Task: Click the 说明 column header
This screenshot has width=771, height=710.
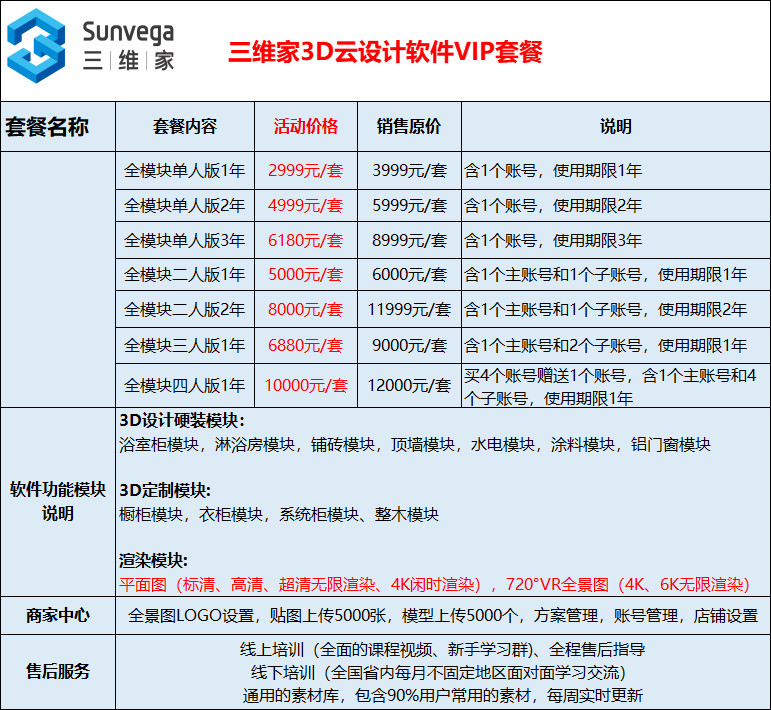Action: (x=616, y=127)
